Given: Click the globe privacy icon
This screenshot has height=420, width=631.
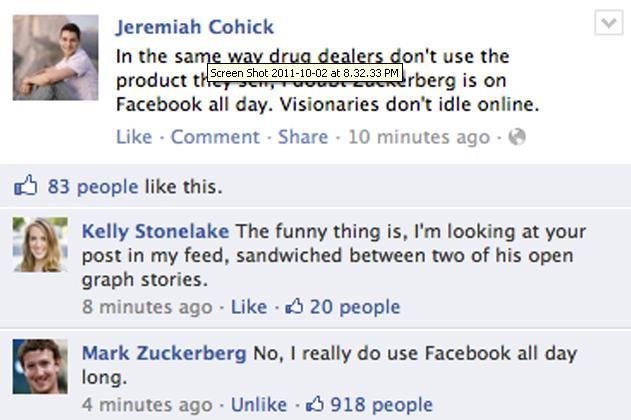Looking at the screenshot, I should coord(516,137).
